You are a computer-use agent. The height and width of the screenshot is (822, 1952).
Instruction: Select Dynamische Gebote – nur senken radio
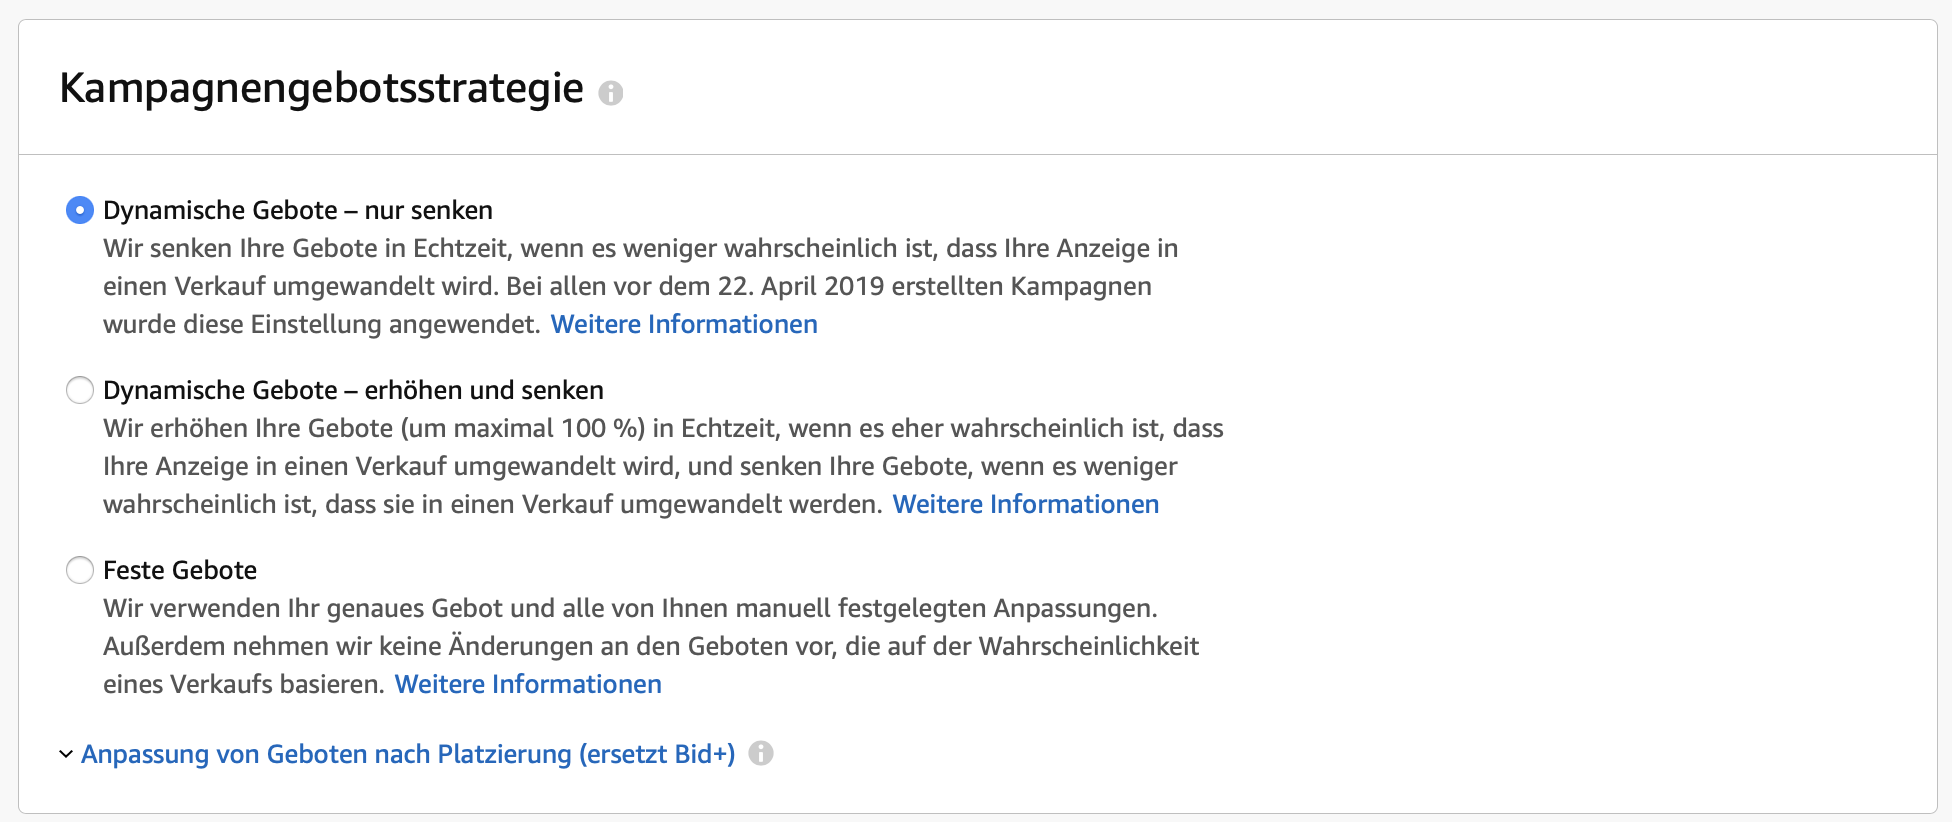(x=80, y=210)
